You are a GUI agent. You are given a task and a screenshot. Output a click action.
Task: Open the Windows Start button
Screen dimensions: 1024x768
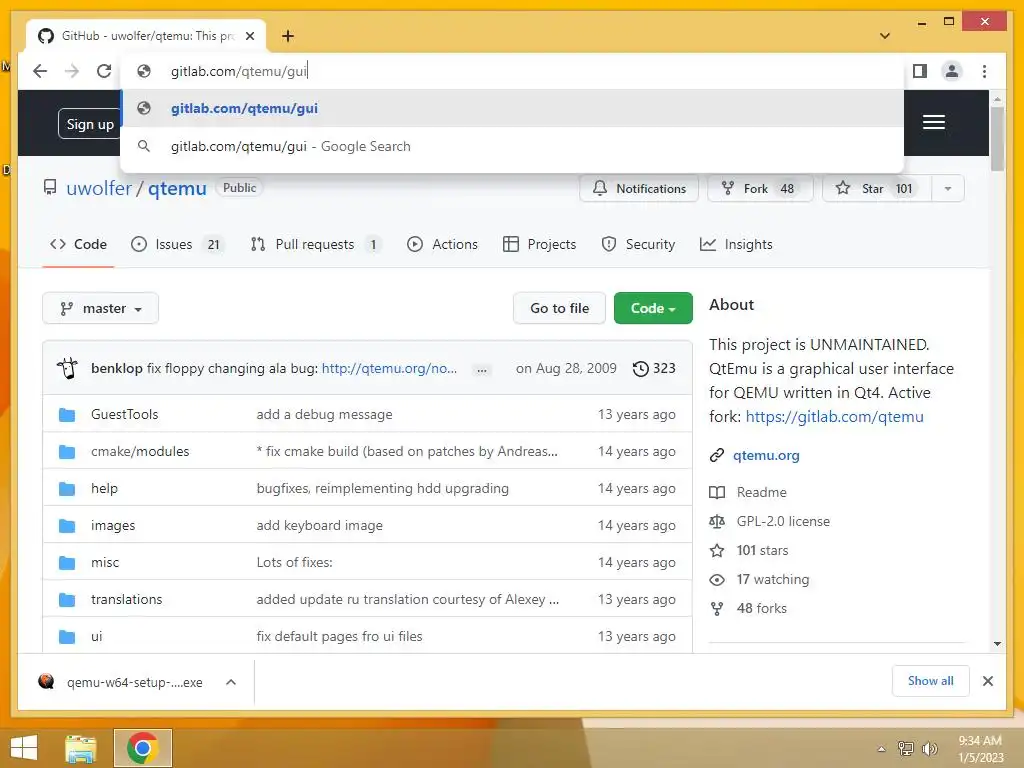coord(24,748)
